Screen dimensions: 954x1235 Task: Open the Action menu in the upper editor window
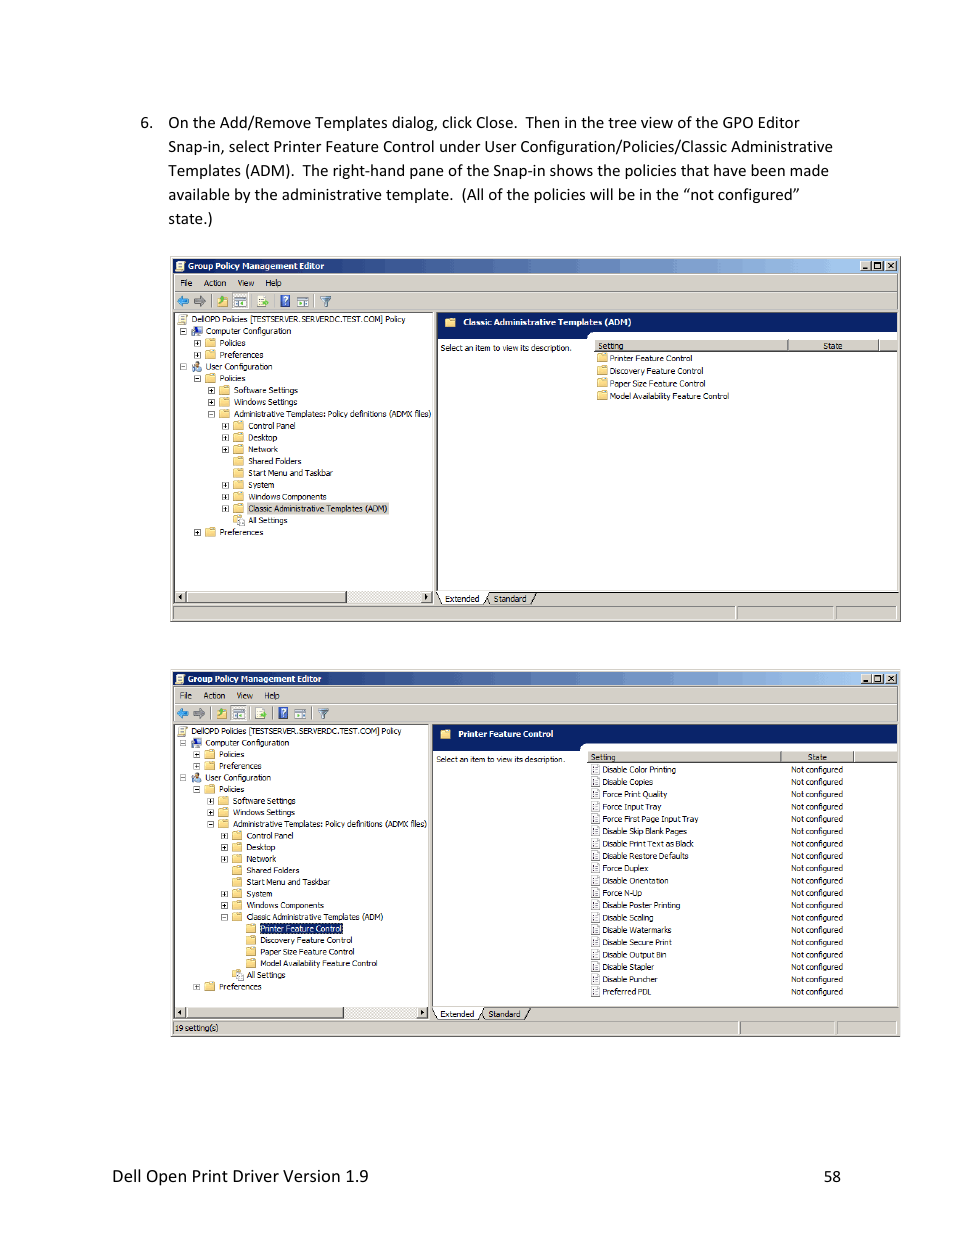coord(215,283)
